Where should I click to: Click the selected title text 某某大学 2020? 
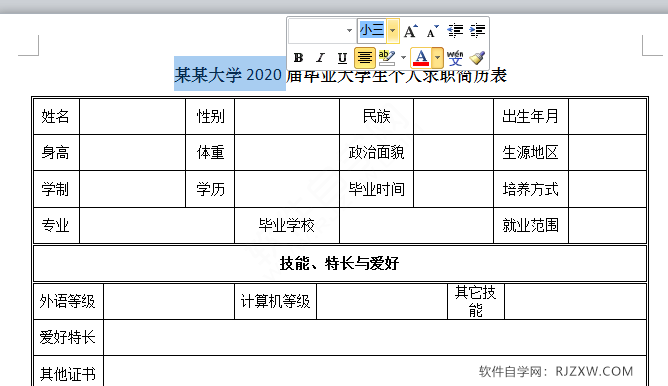click(x=228, y=75)
